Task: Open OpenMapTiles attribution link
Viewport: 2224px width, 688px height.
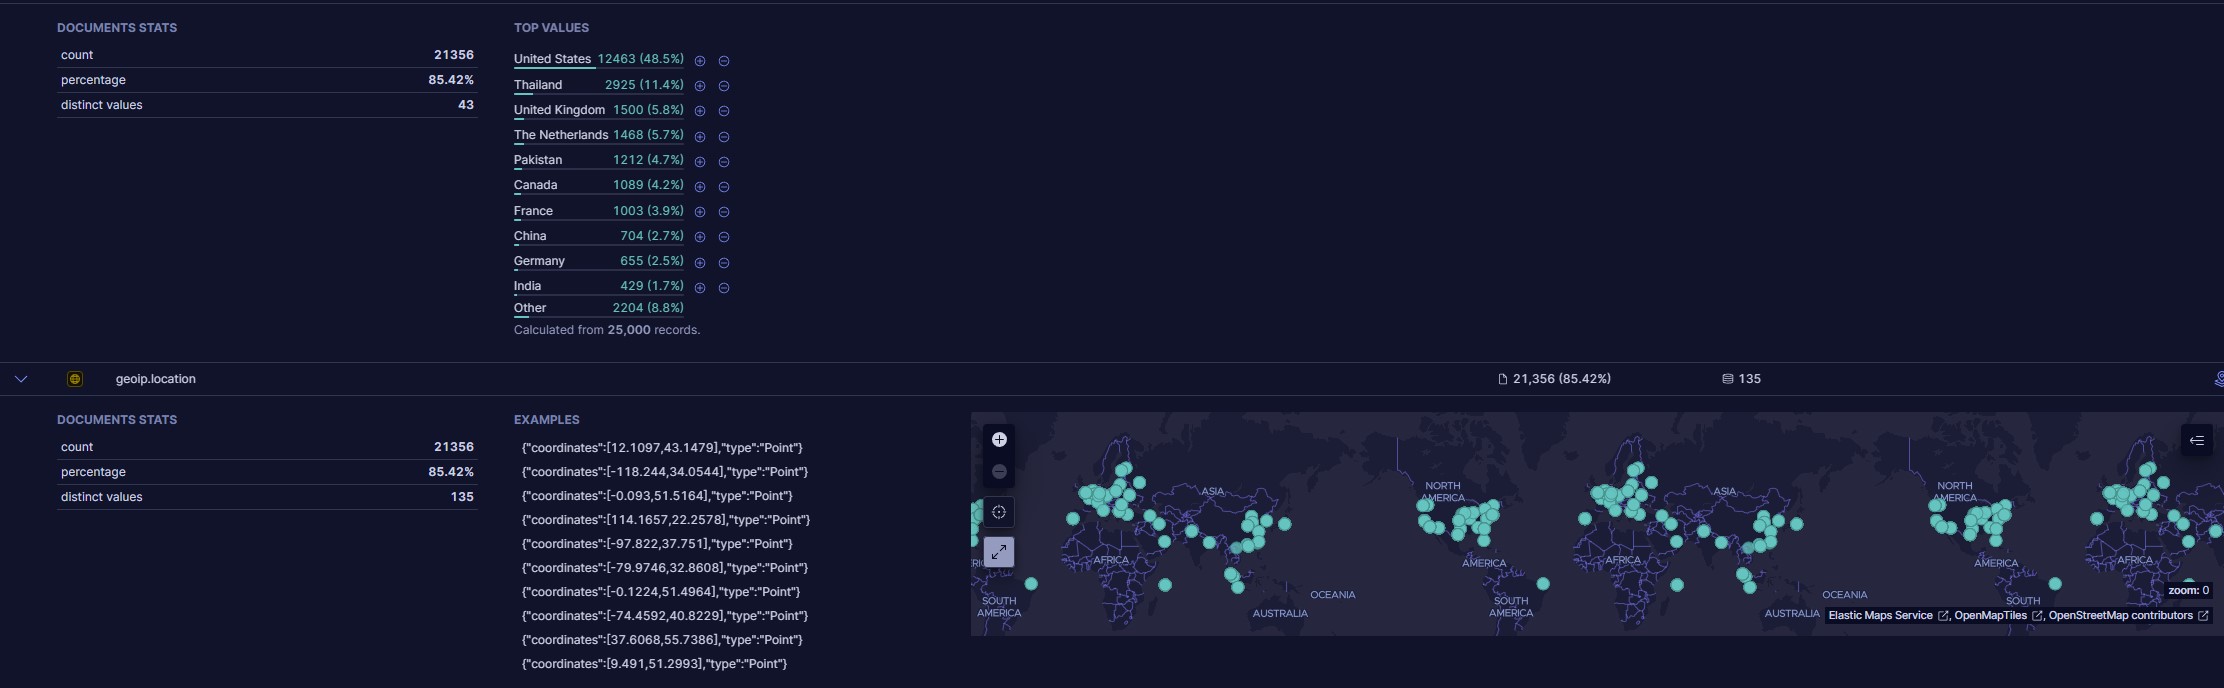Action: tap(1997, 616)
